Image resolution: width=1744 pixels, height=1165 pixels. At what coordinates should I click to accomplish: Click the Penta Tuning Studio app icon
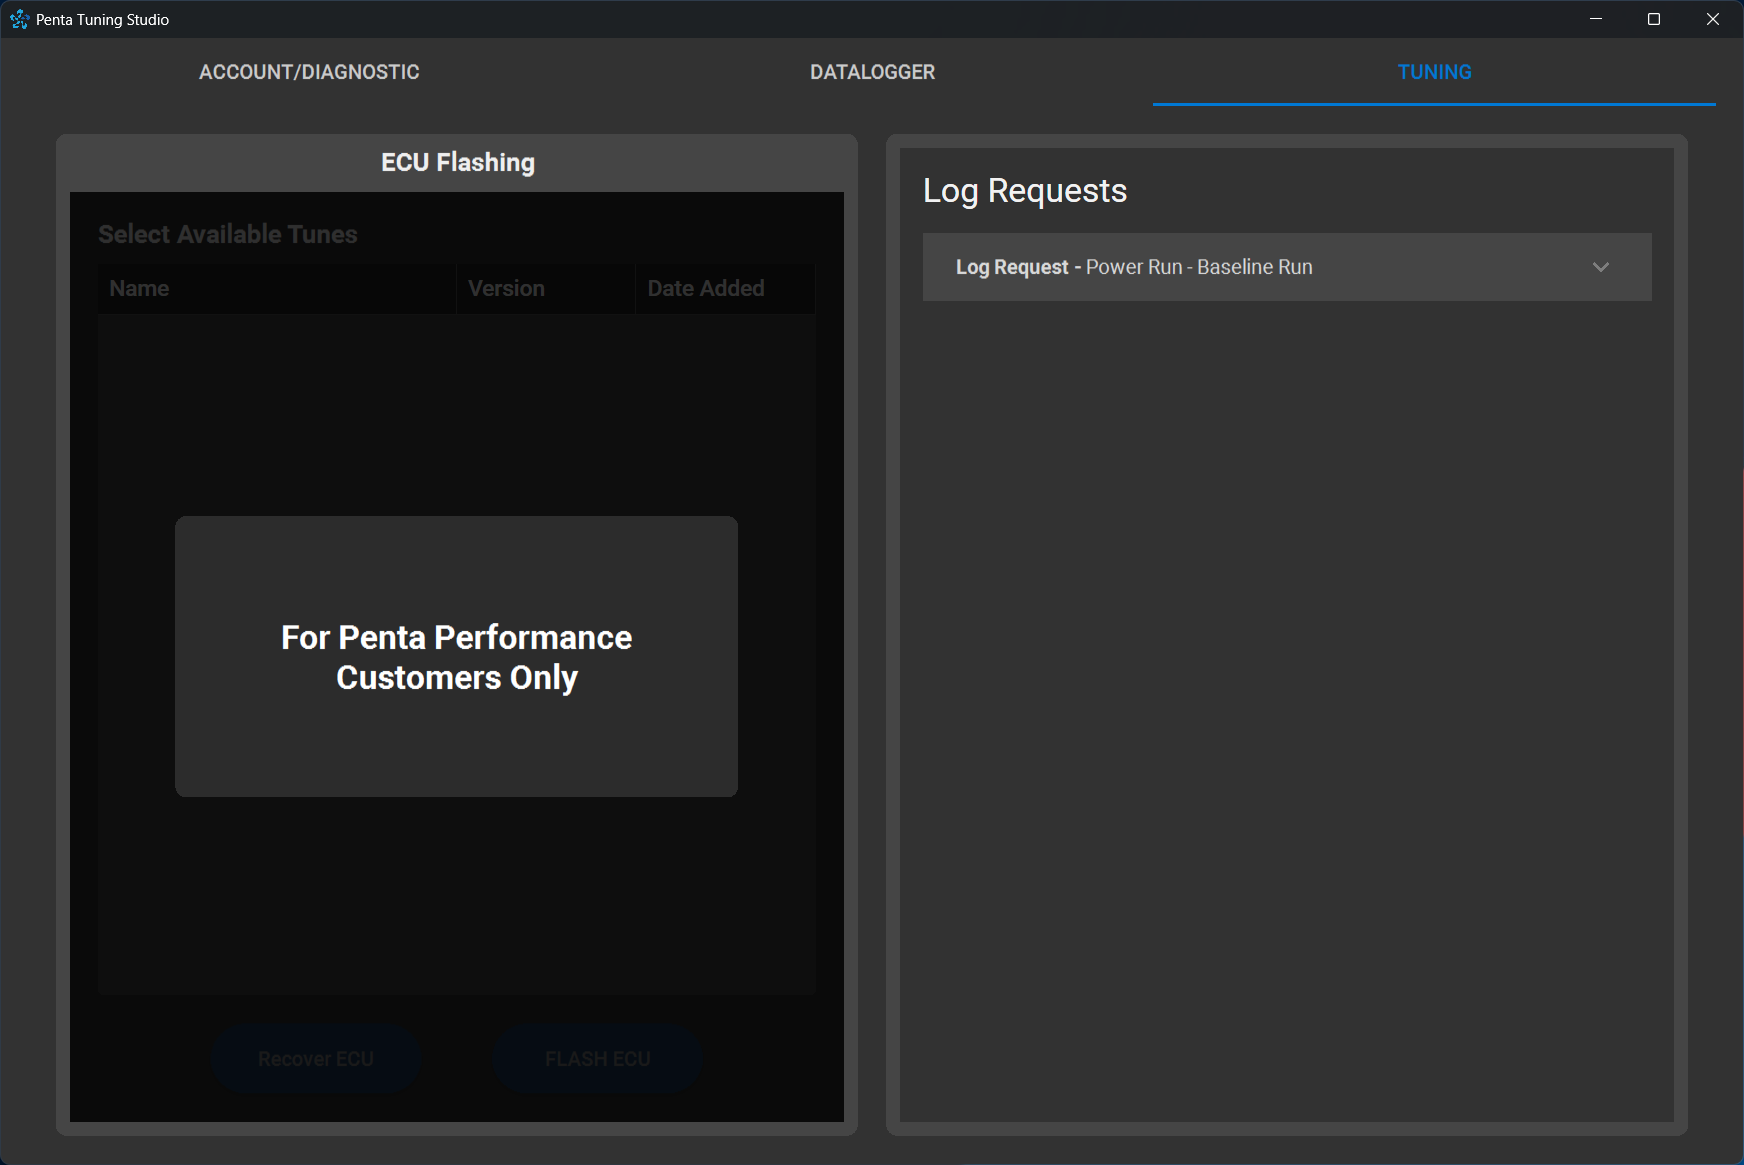tap(19, 19)
